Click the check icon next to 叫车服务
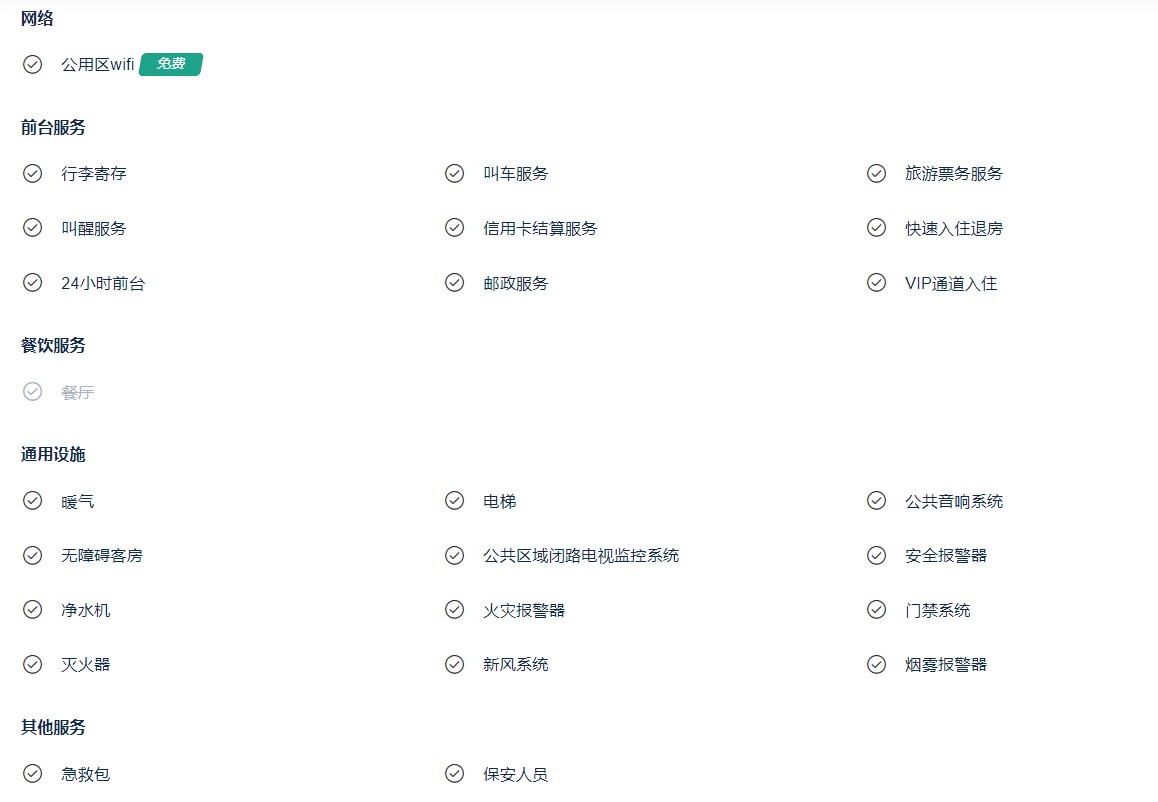 tap(454, 174)
